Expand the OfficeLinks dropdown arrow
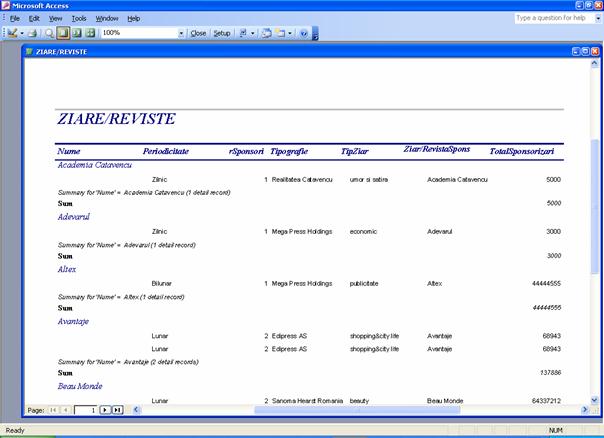Viewport: 604px width, 438px height. pos(254,33)
